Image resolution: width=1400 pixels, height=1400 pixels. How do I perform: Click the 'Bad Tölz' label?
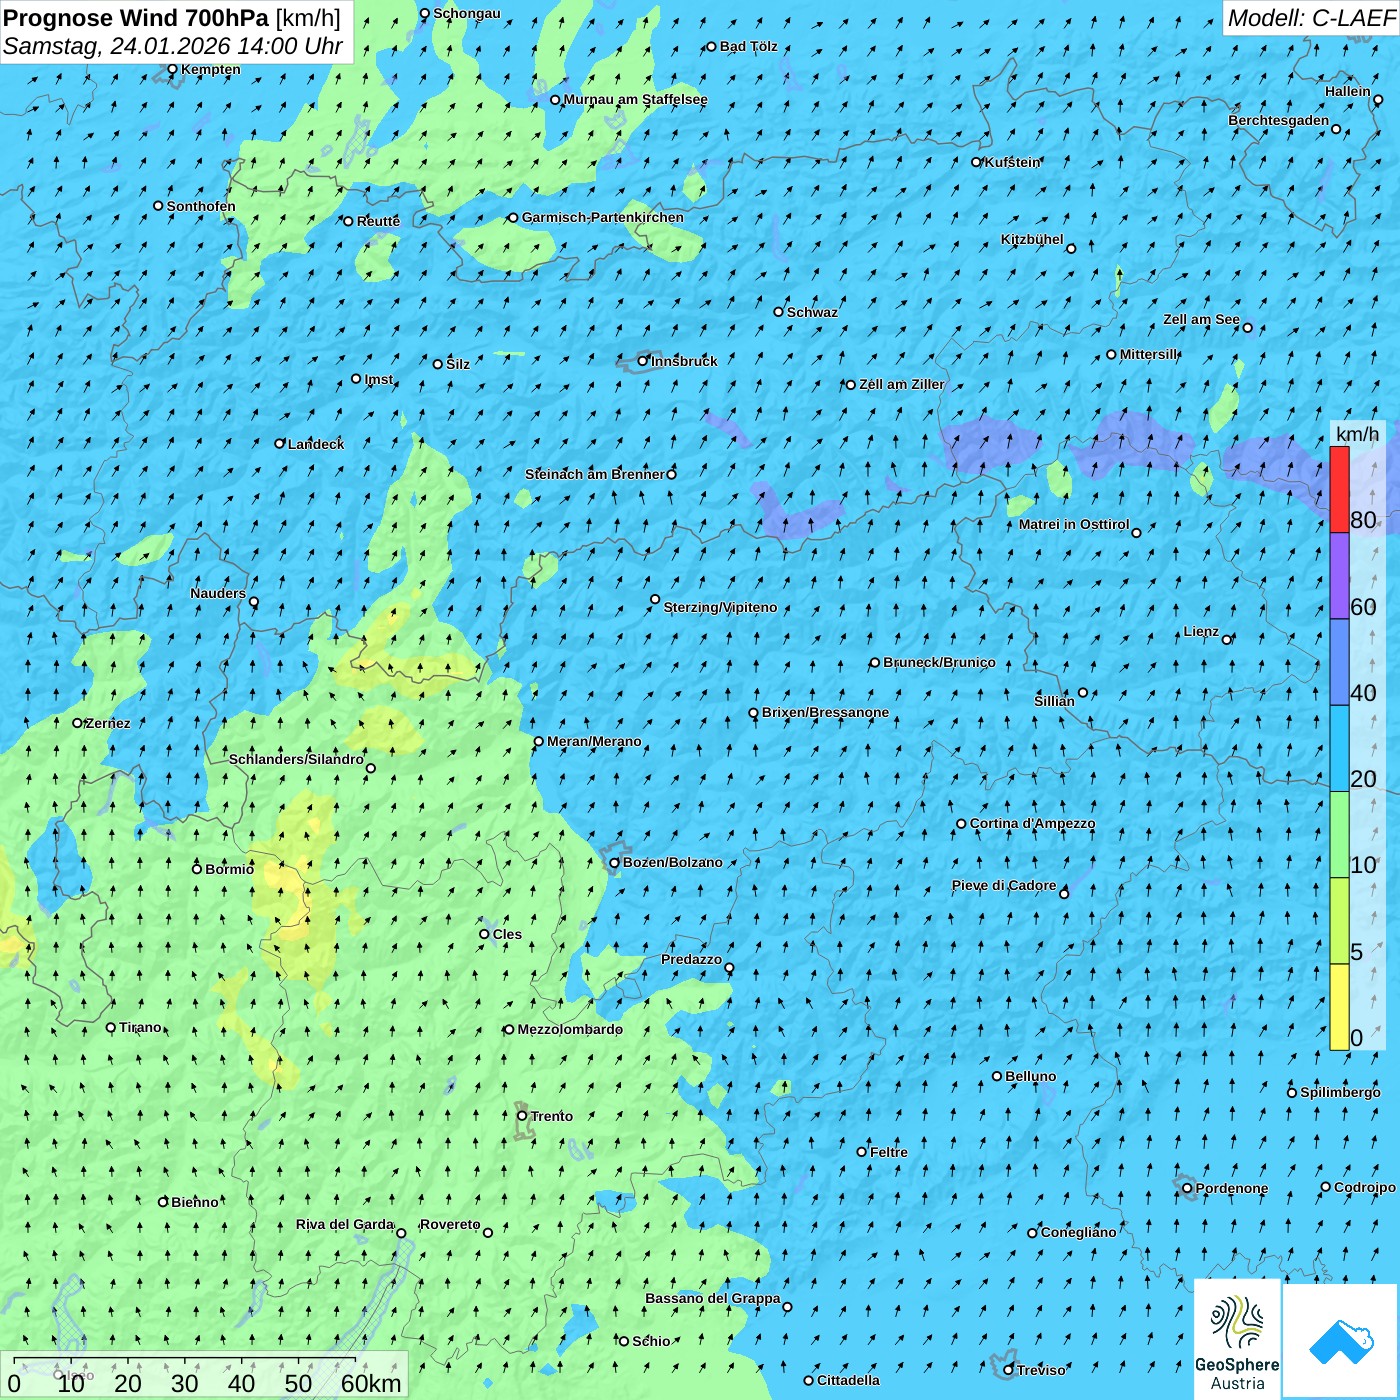[x=748, y=46]
